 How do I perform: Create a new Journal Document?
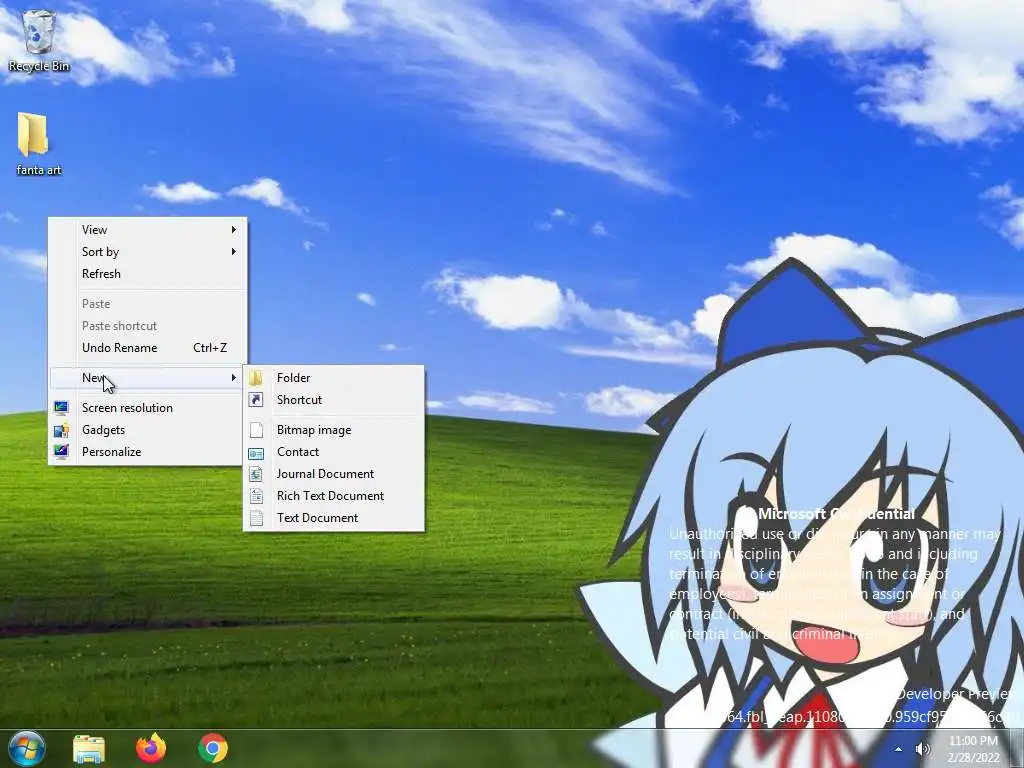(334, 474)
